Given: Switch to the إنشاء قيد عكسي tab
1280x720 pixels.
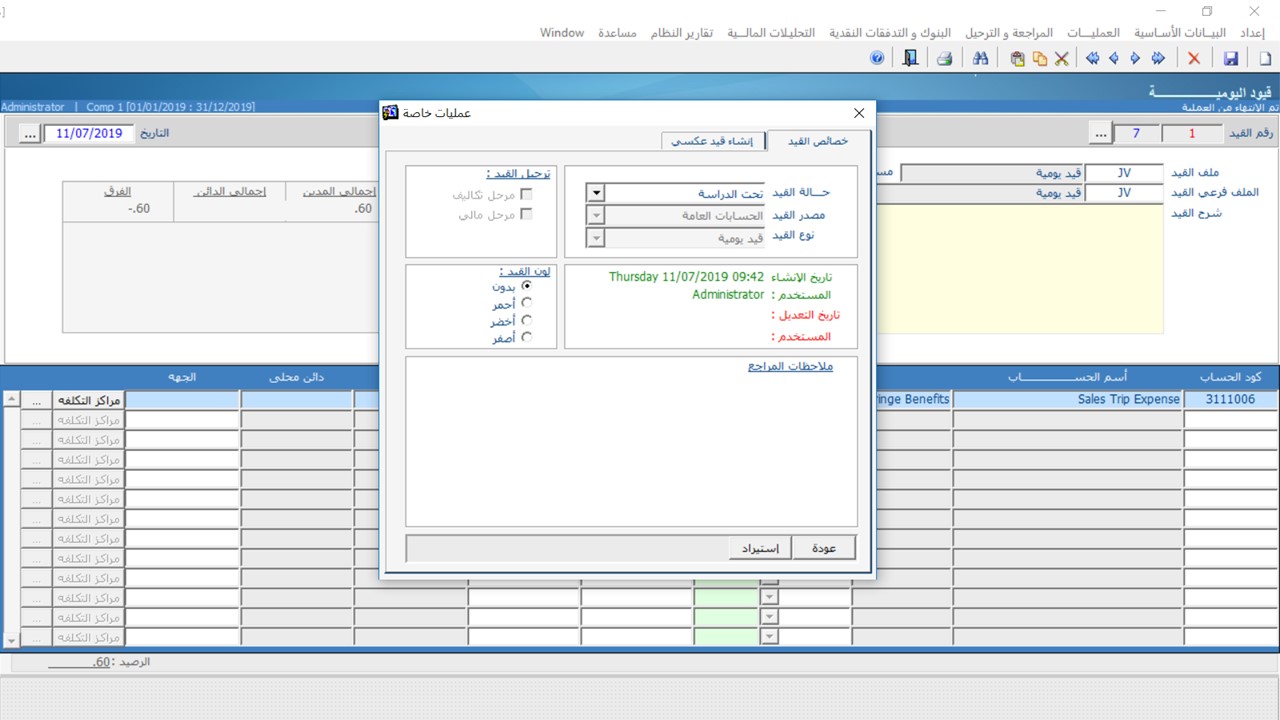Looking at the screenshot, I should (714, 141).
